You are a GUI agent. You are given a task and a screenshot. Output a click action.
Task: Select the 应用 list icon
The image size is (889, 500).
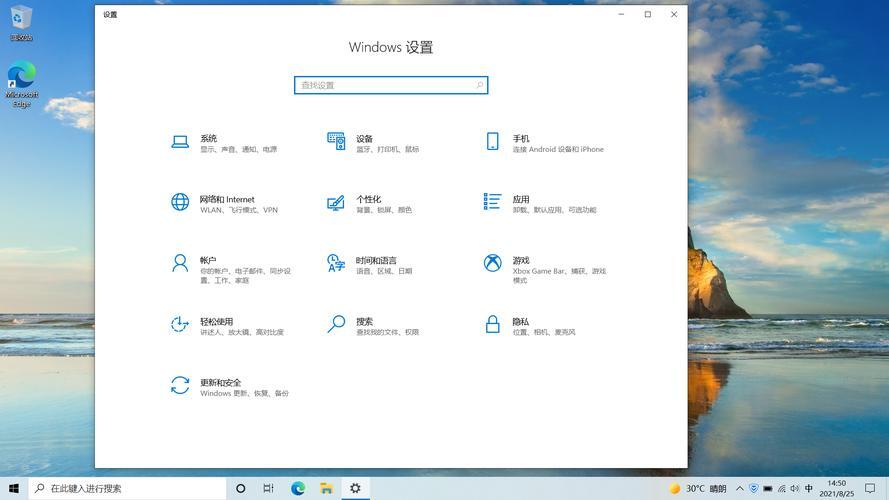click(x=492, y=202)
